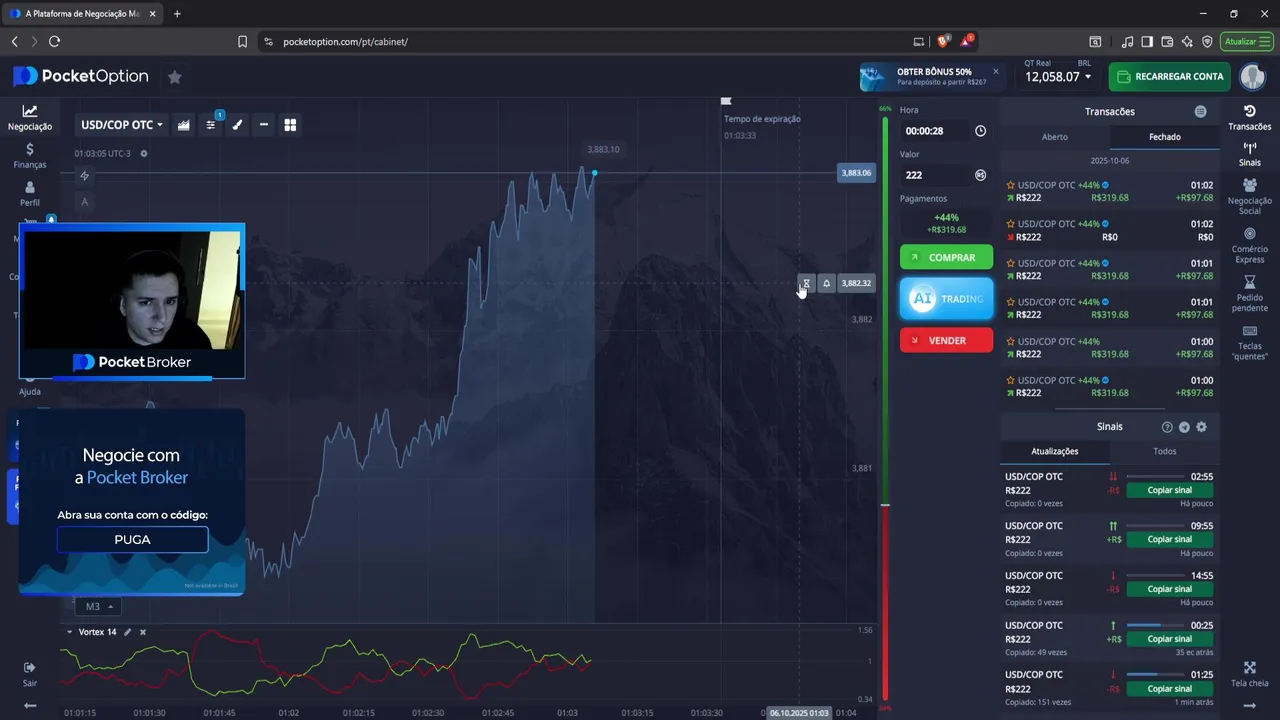Click the clock icon beside Hora

point(980,131)
